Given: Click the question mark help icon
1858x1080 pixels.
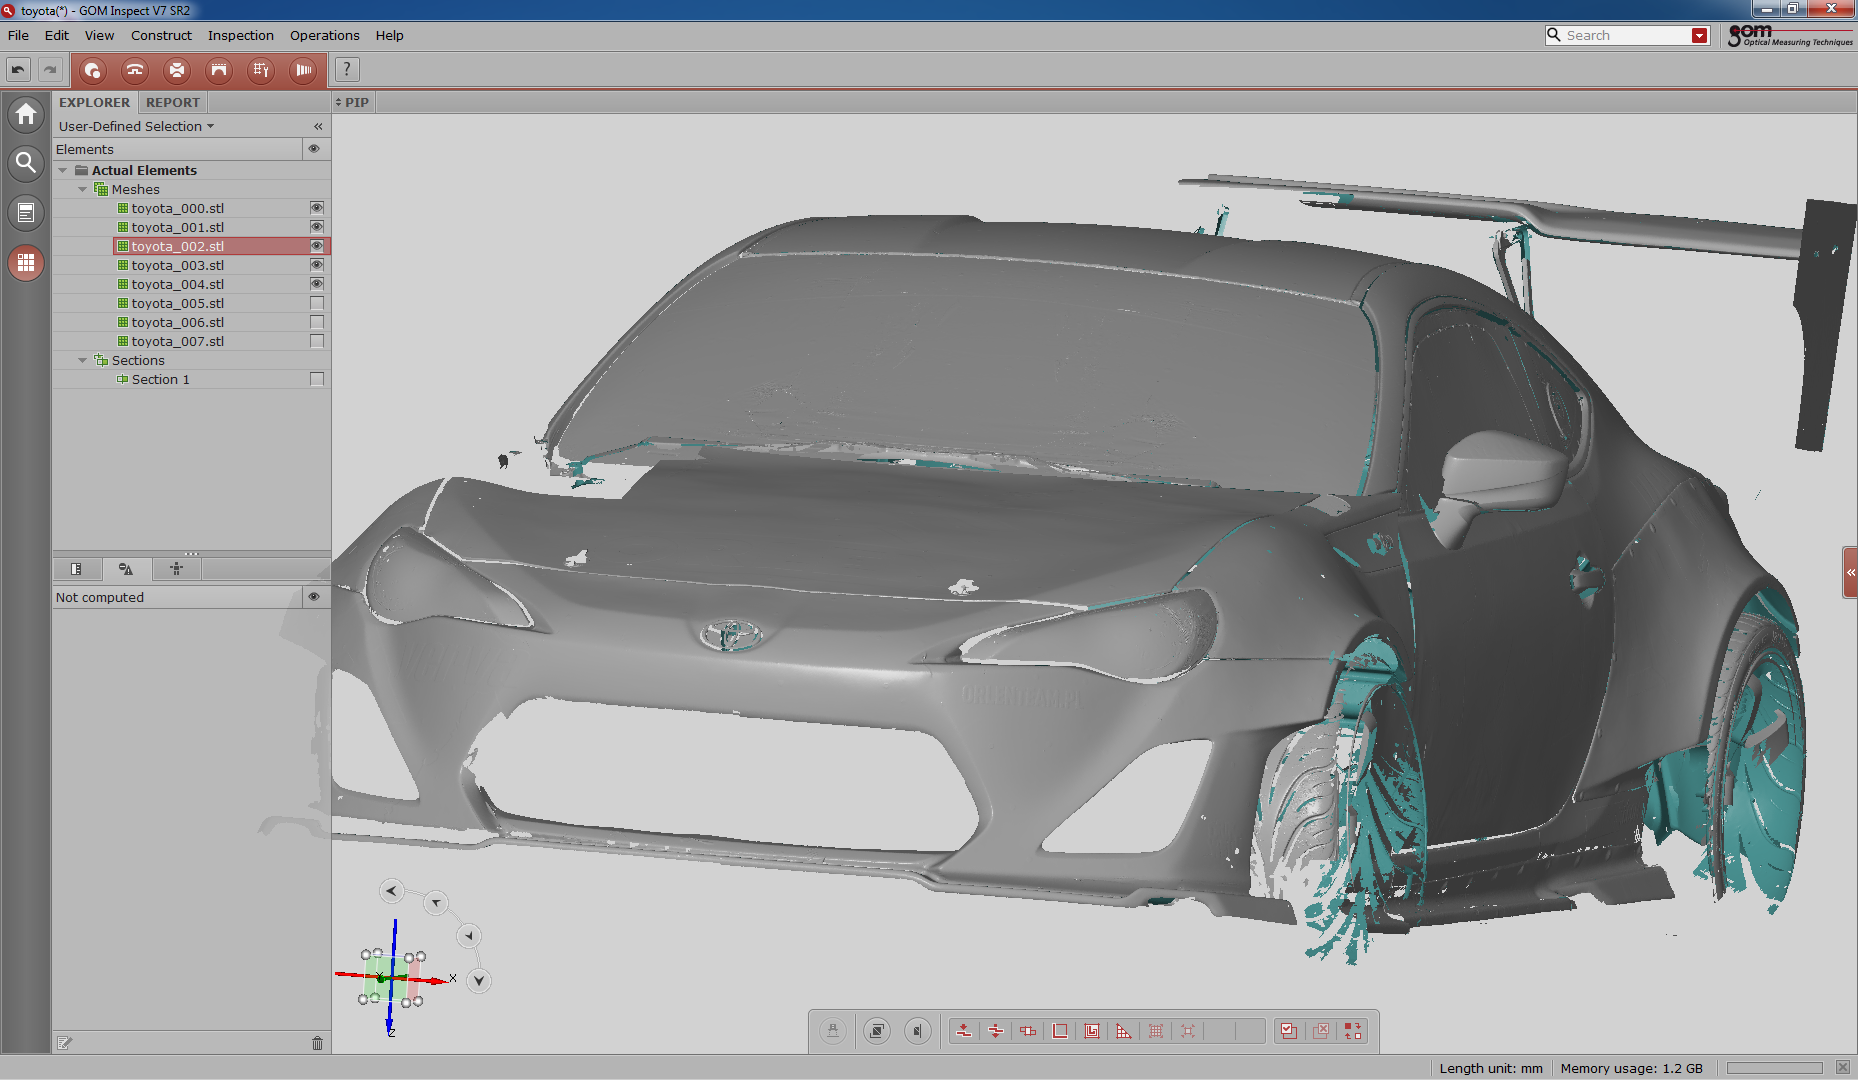Looking at the screenshot, I should pos(346,70).
